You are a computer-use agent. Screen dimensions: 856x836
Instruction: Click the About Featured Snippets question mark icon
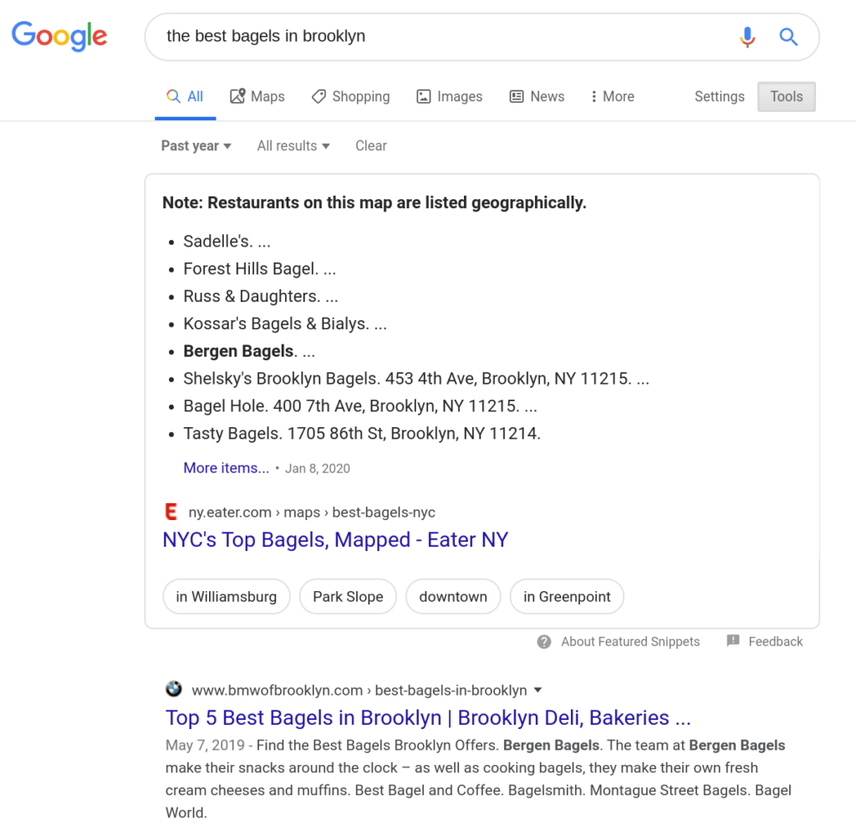click(x=542, y=641)
